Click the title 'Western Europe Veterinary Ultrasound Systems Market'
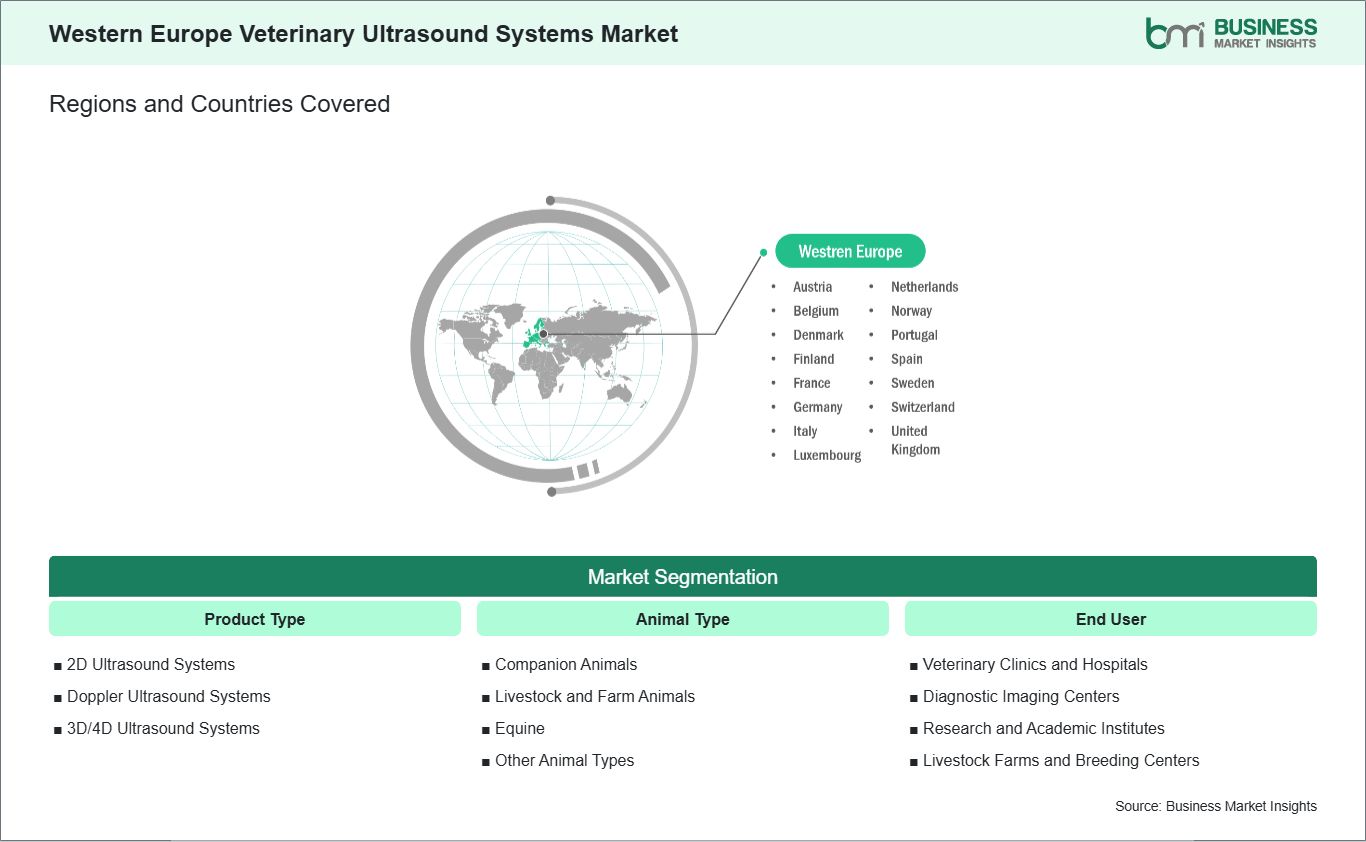This screenshot has width=1366, height=842. [x=364, y=34]
